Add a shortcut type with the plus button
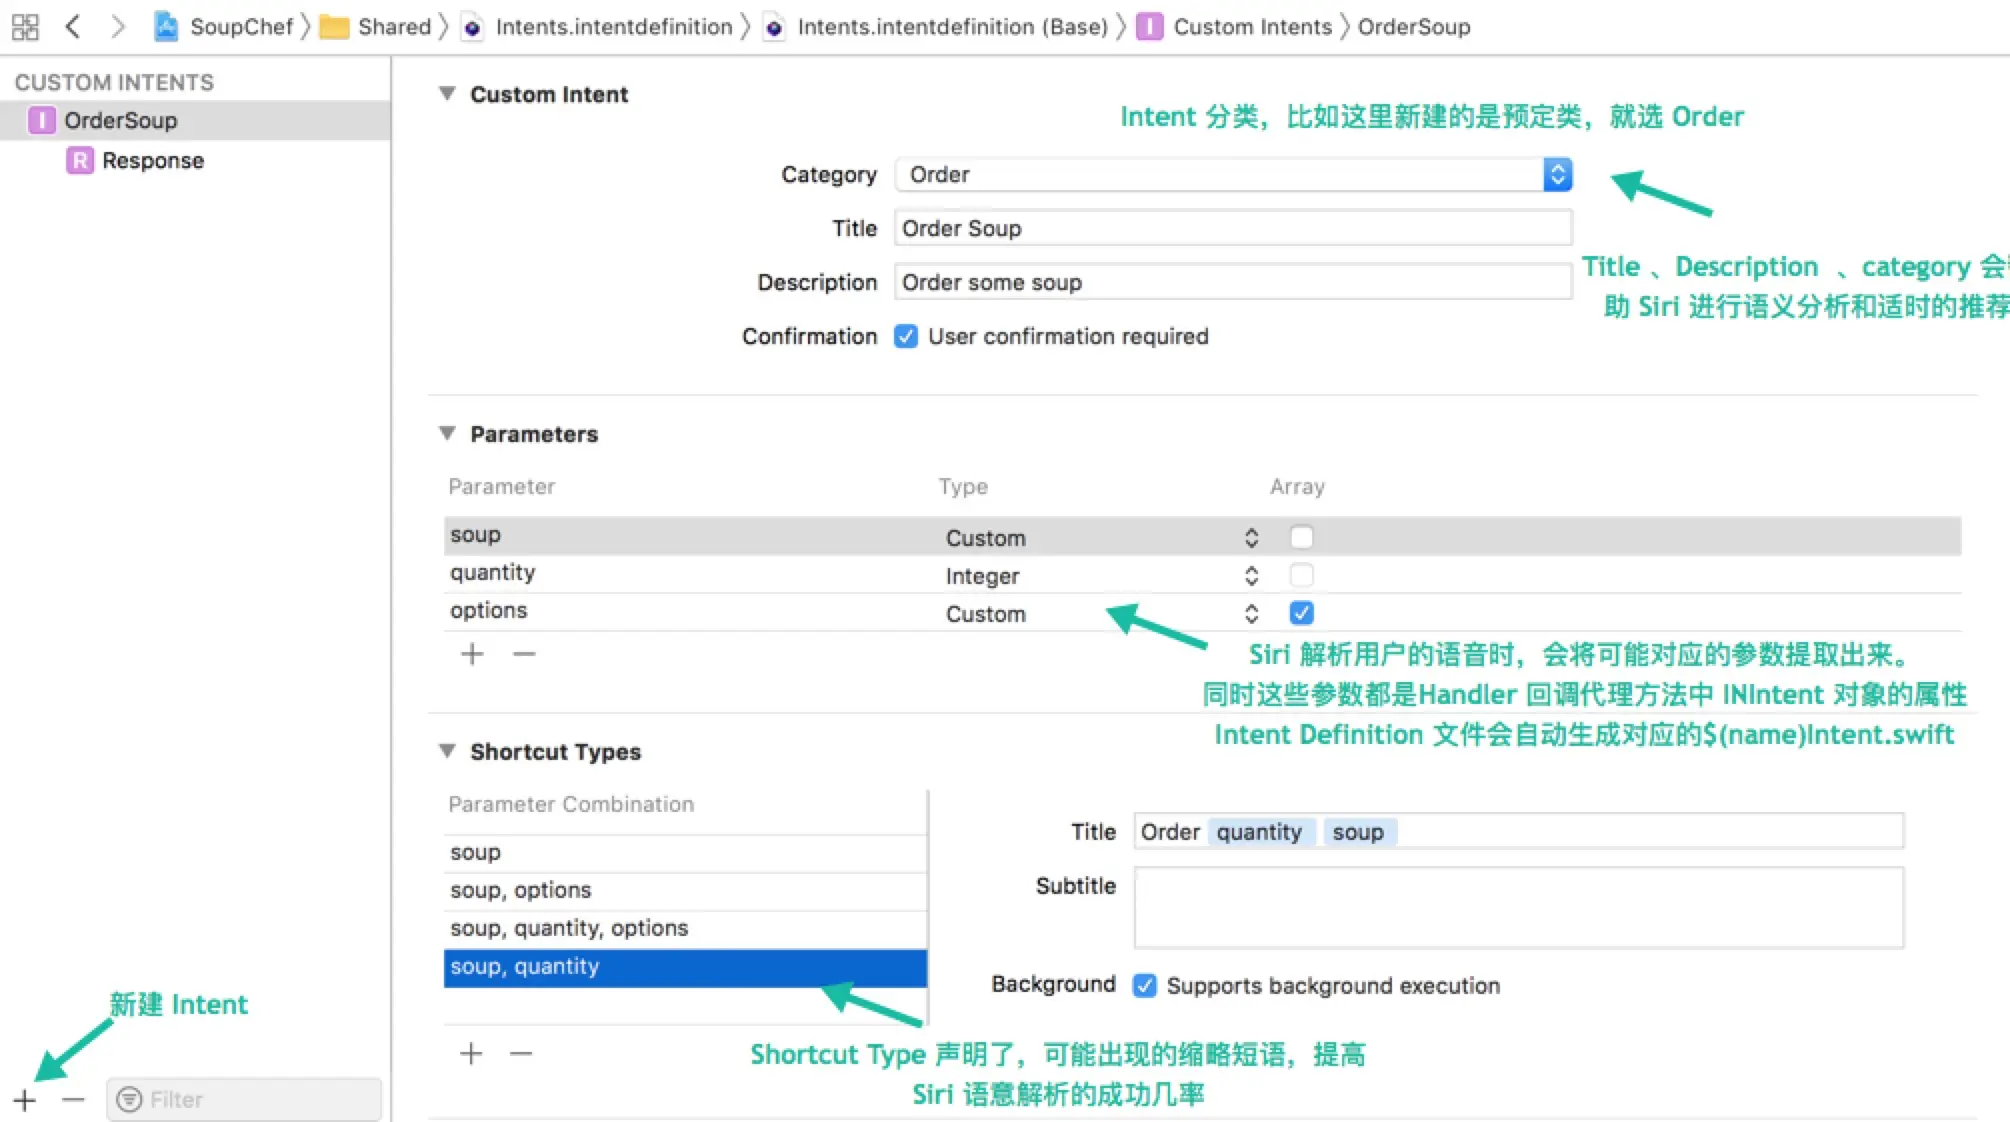 471,1053
